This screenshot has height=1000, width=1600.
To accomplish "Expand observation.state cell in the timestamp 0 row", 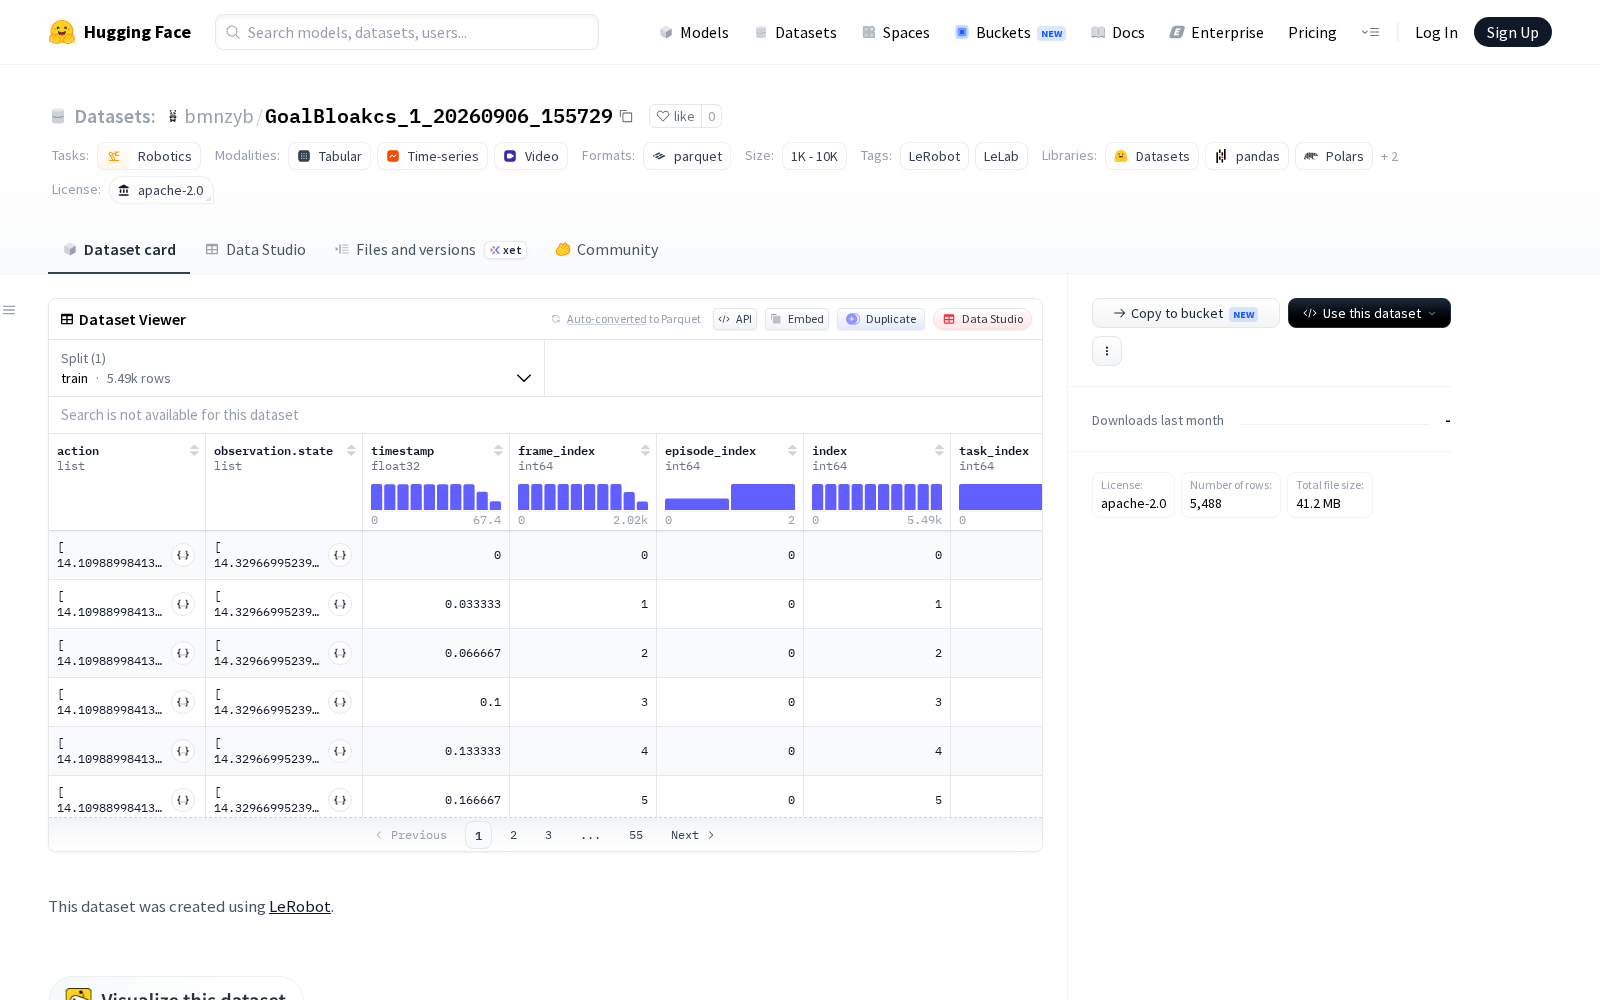I will click(x=340, y=555).
